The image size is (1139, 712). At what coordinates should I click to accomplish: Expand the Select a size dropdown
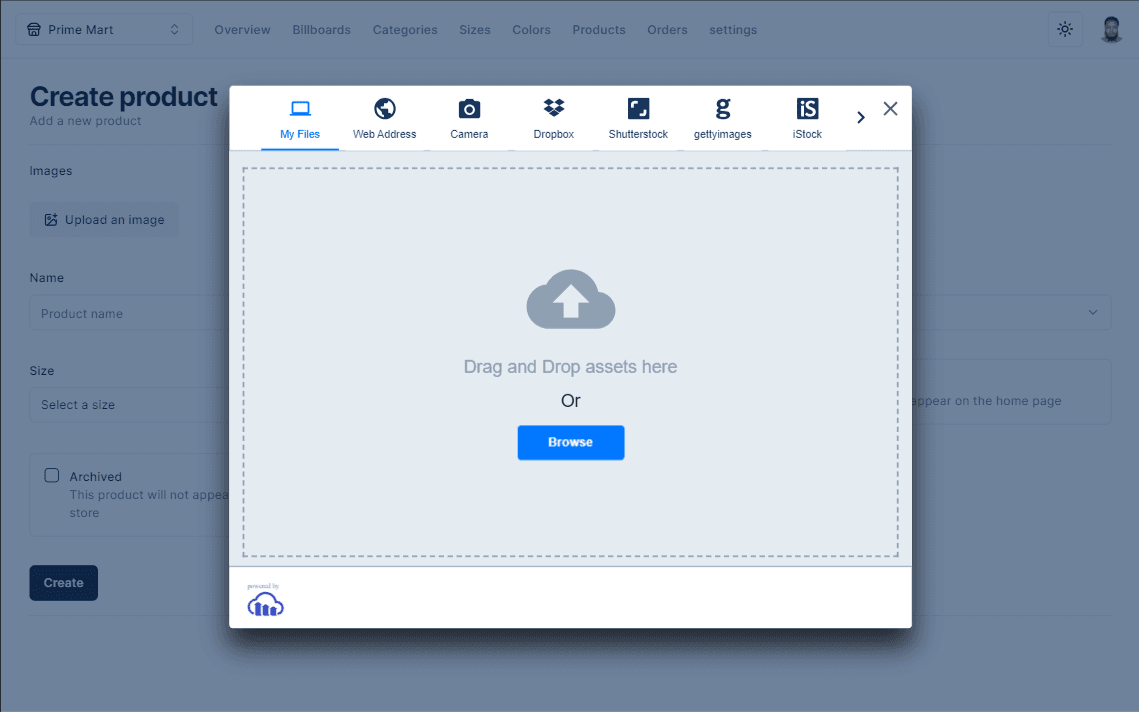coord(130,405)
